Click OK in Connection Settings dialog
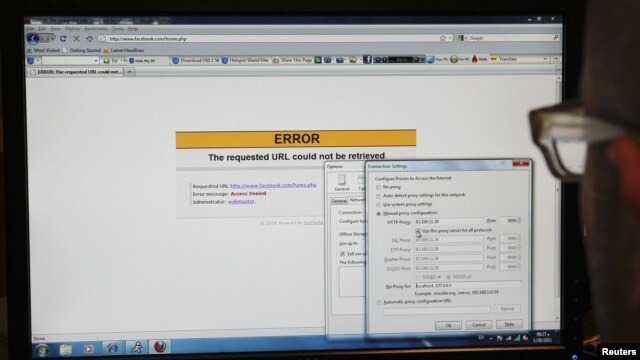Viewport: 640px width, 360px height. click(448, 325)
